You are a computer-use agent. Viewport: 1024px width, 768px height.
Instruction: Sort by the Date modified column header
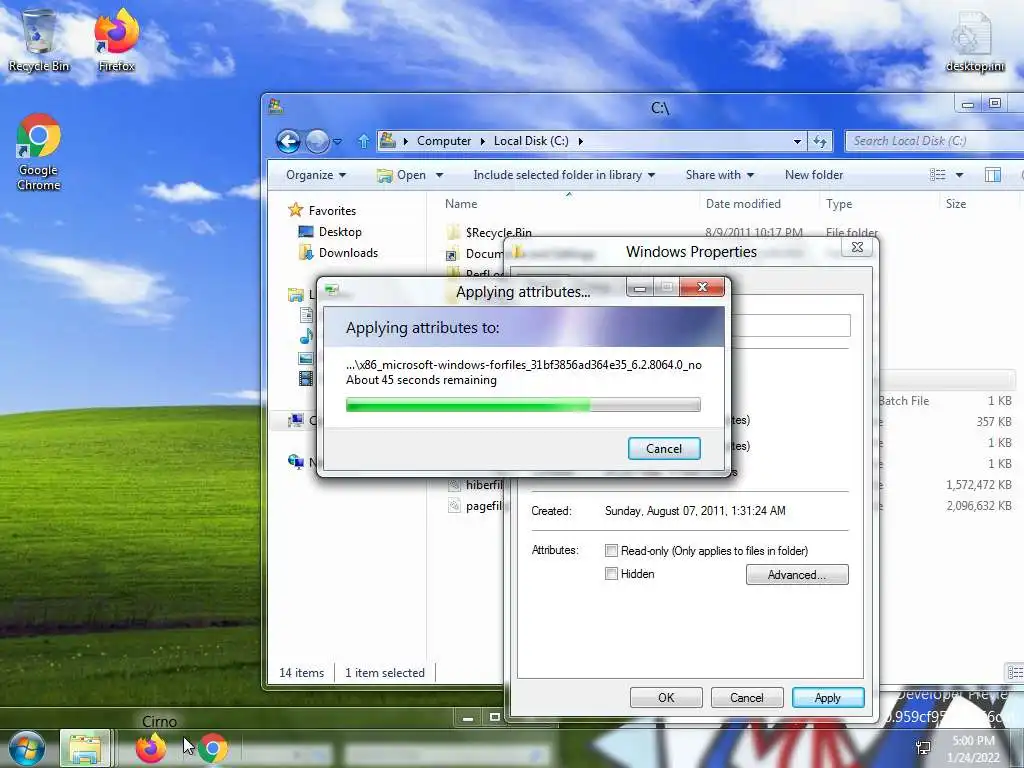[x=743, y=204]
